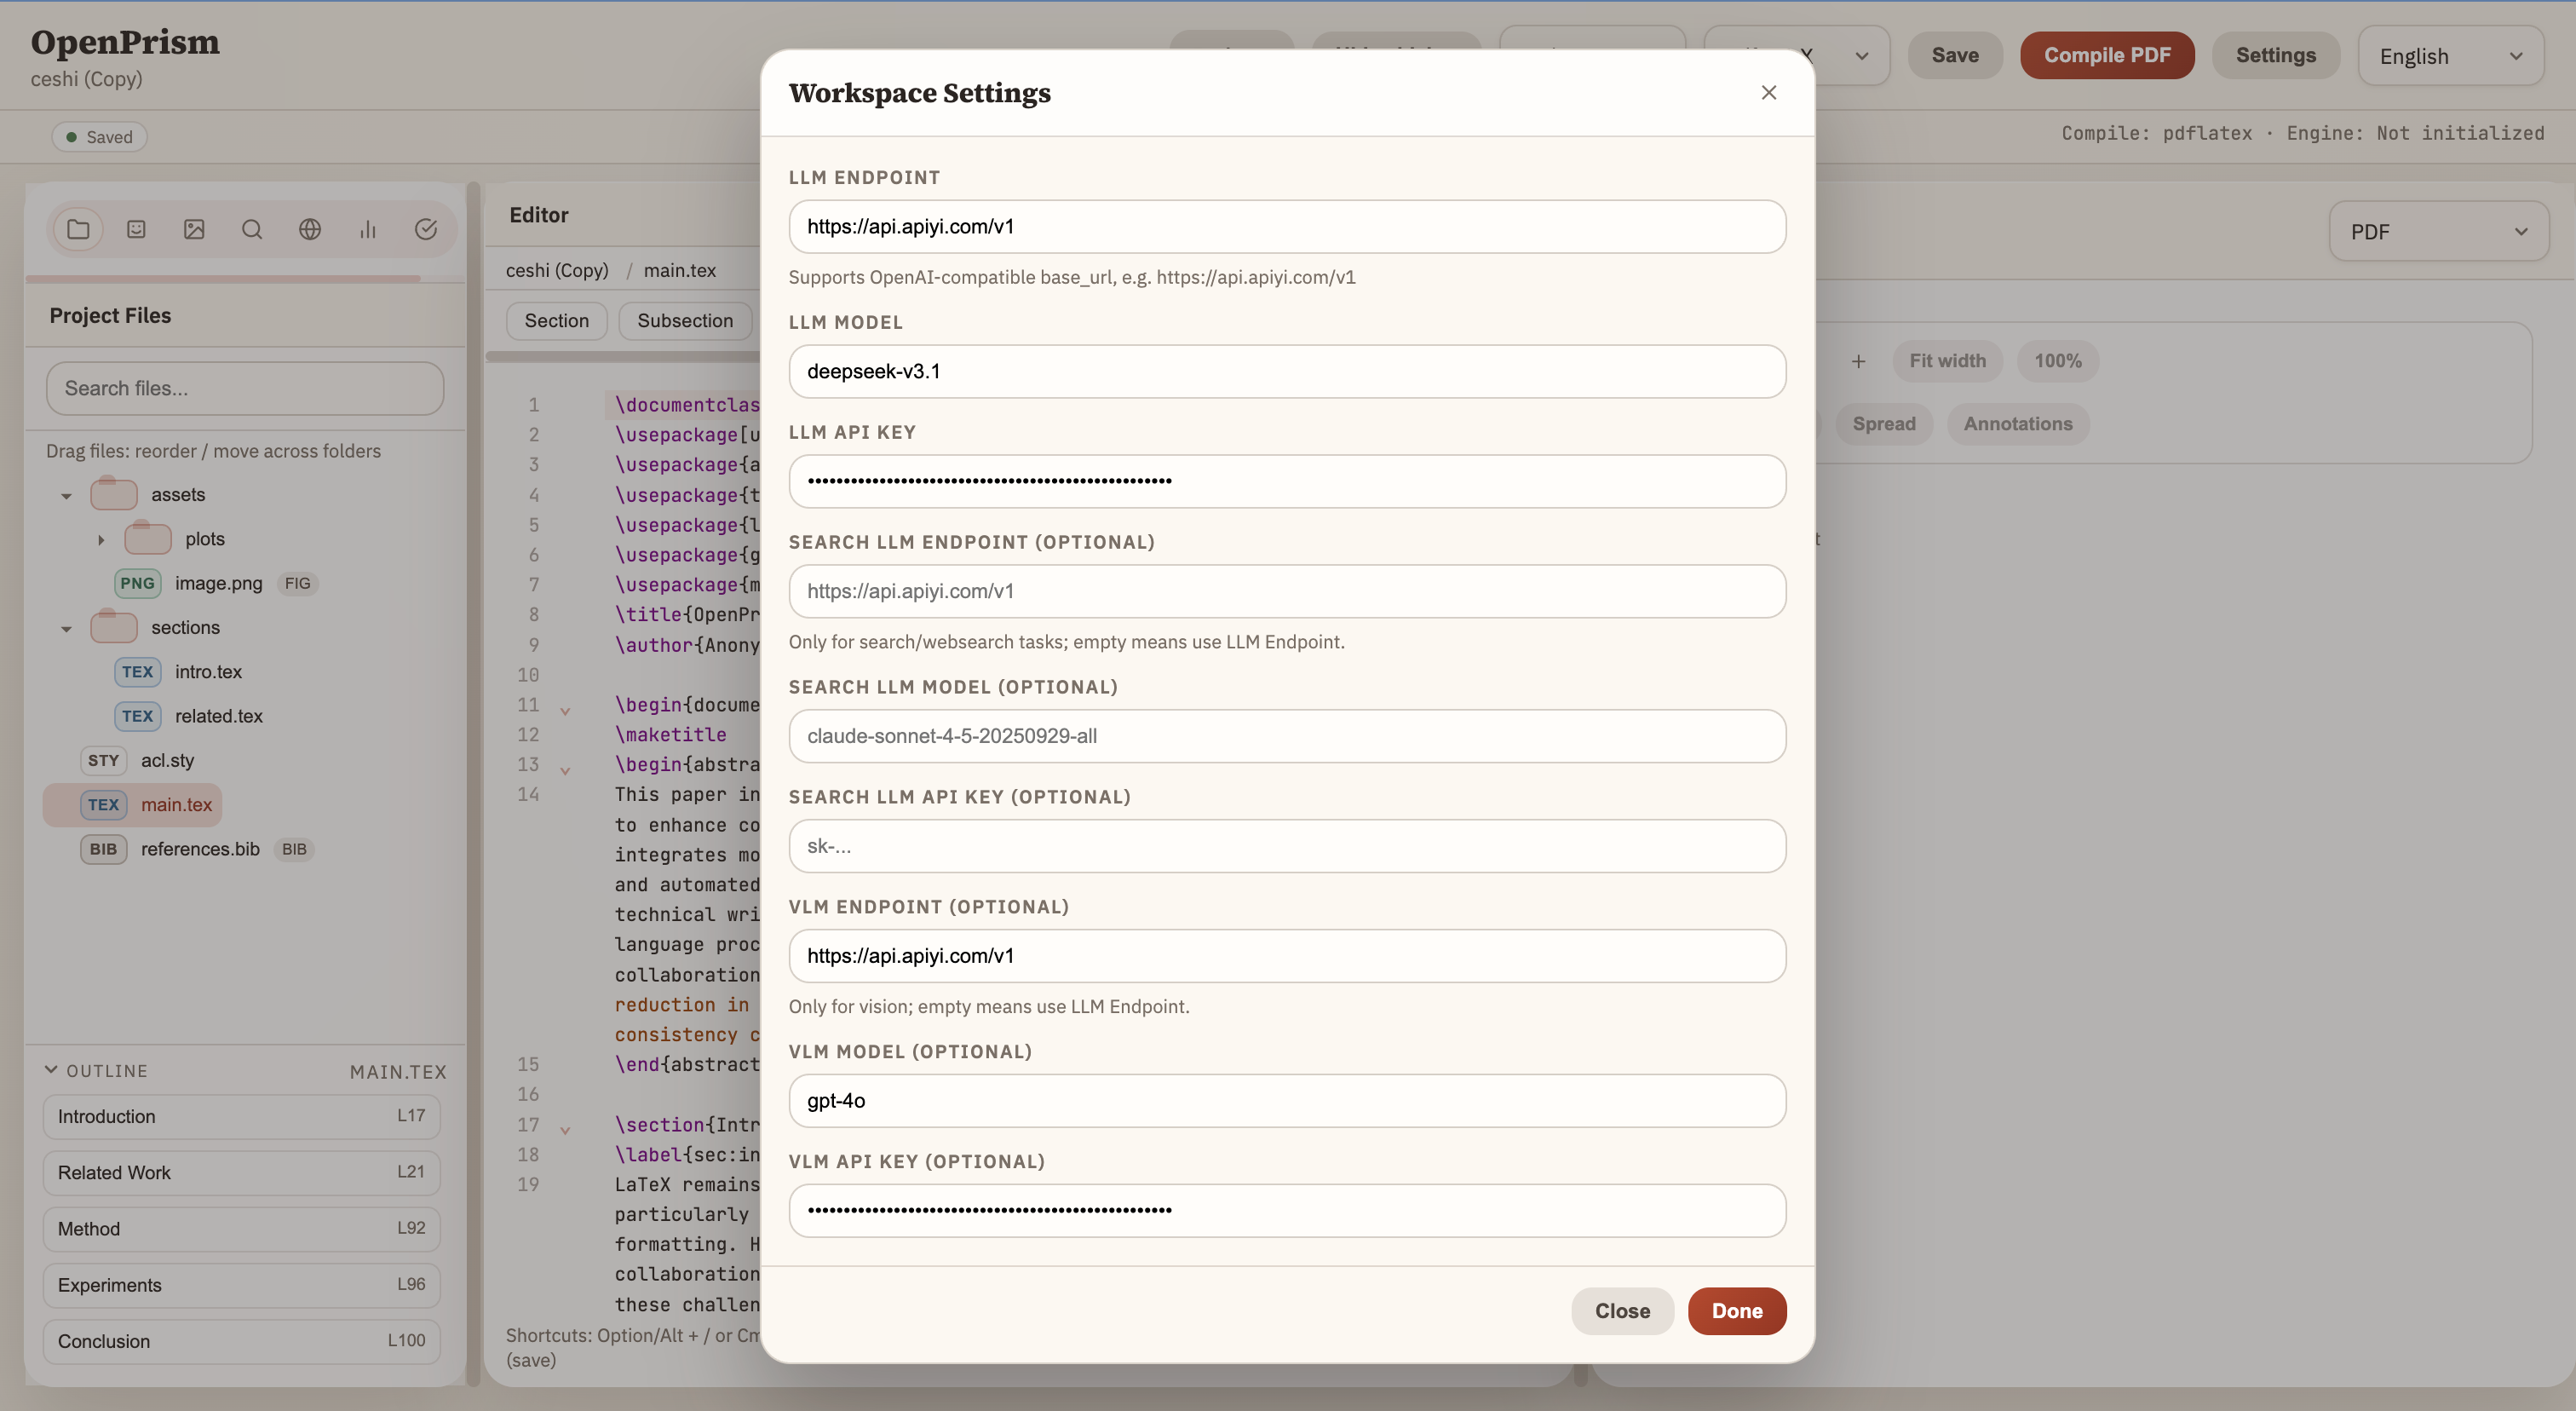Image resolution: width=2576 pixels, height=1411 pixels.
Task: Open acl.sty in the file tree
Action: click(x=167, y=760)
